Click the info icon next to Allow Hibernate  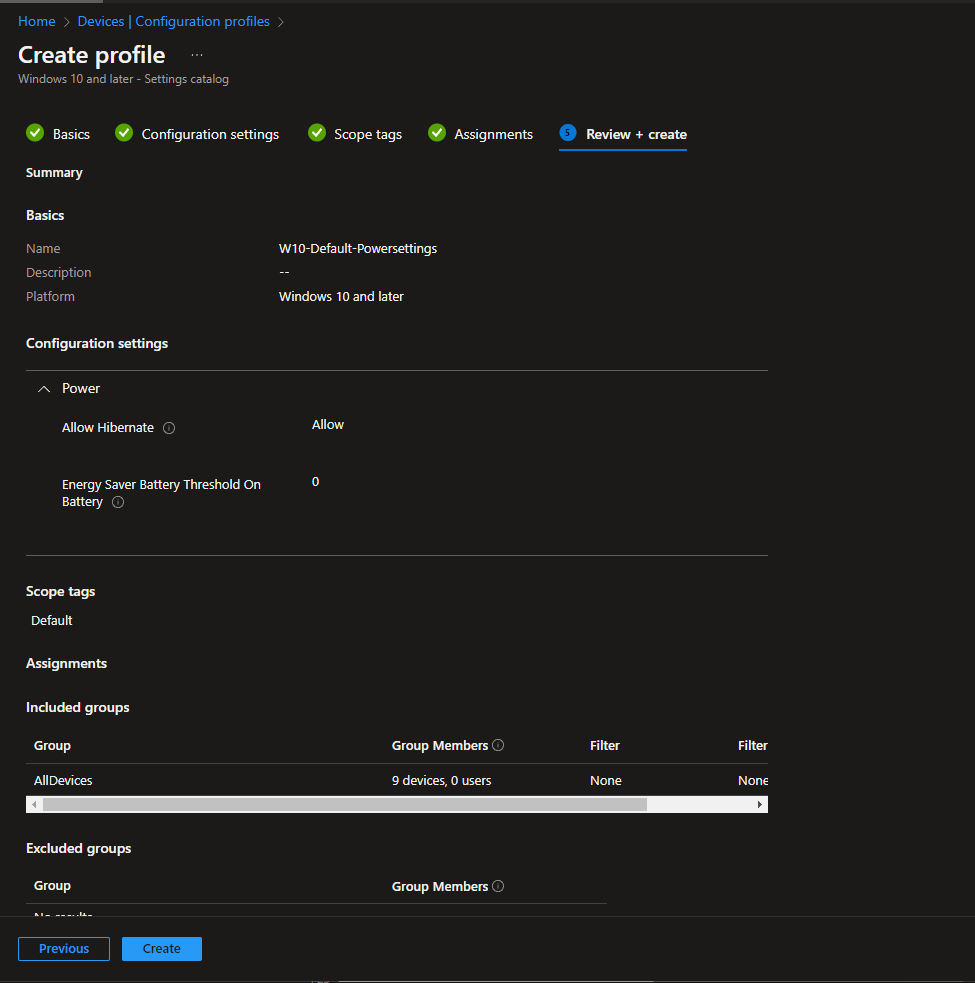(169, 428)
